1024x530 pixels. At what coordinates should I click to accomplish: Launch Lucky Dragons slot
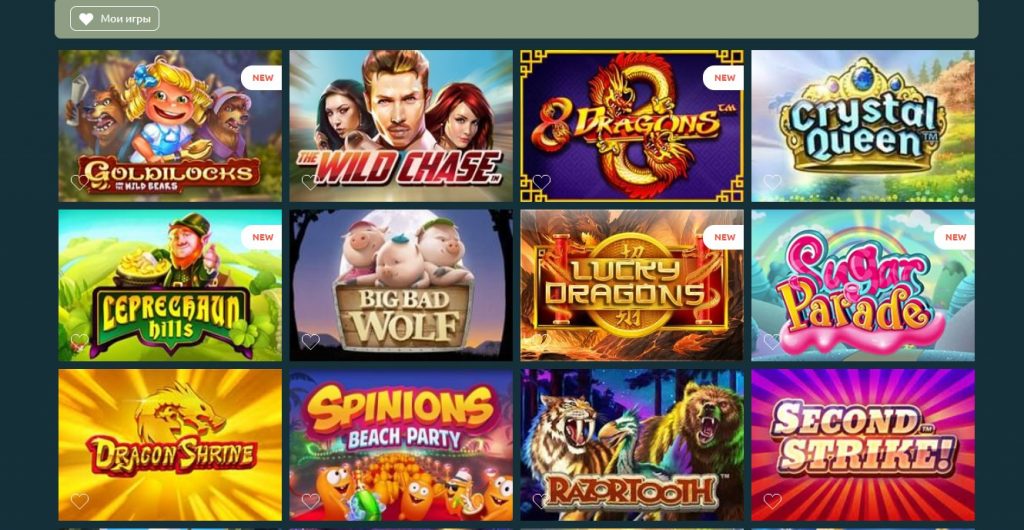[x=632, y=285]
